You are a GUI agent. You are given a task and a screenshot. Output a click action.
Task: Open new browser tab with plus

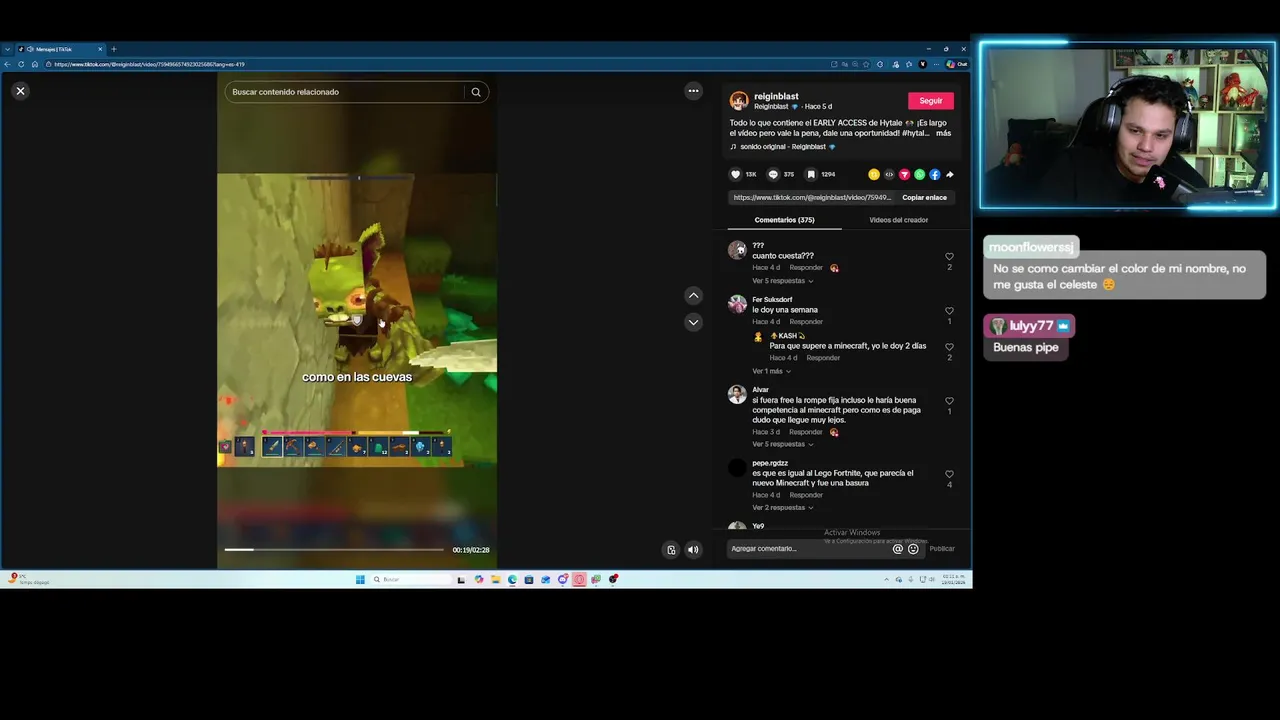113,49
